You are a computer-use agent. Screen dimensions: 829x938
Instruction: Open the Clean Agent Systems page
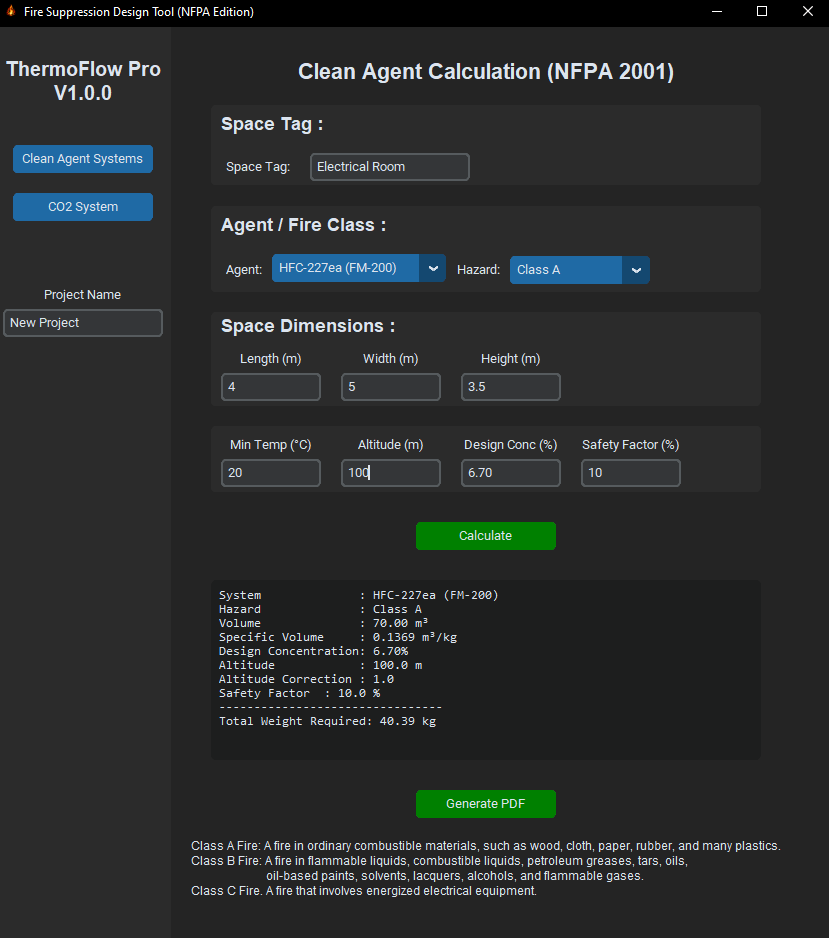coord(83,159)
